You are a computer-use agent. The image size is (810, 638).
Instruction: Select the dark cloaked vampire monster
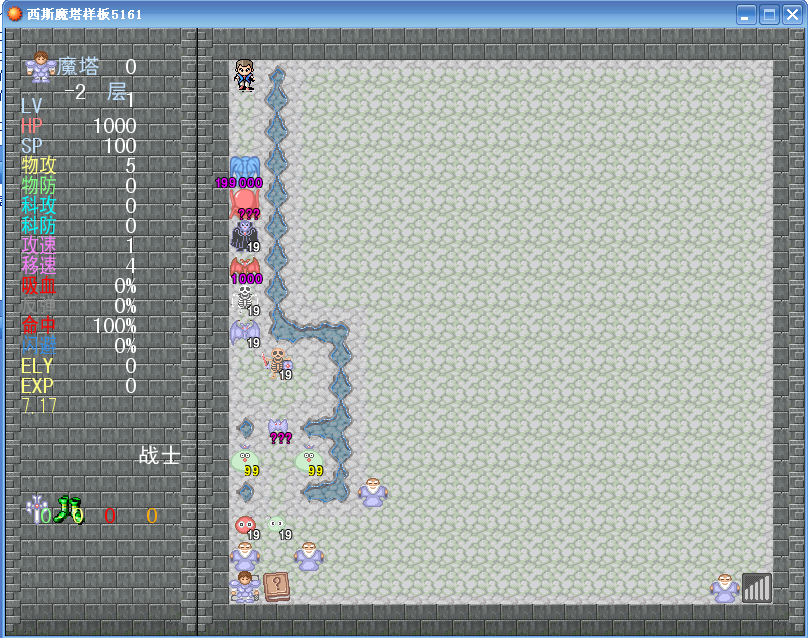[245, 236]
